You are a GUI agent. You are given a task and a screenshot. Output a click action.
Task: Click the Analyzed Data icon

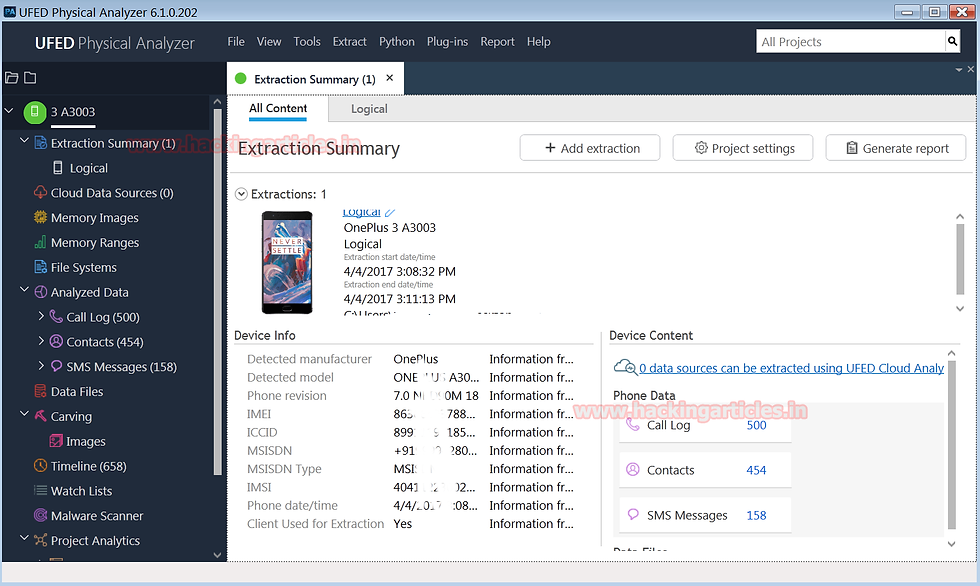click(41, 292)
